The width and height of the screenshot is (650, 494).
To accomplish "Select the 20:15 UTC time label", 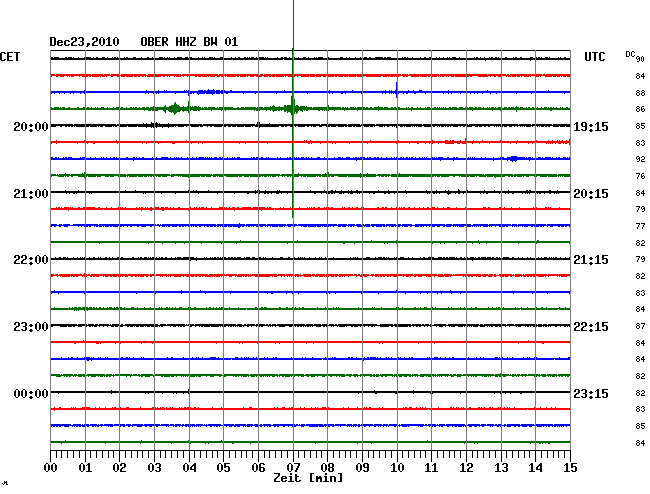I will click(x=591, y=194).
